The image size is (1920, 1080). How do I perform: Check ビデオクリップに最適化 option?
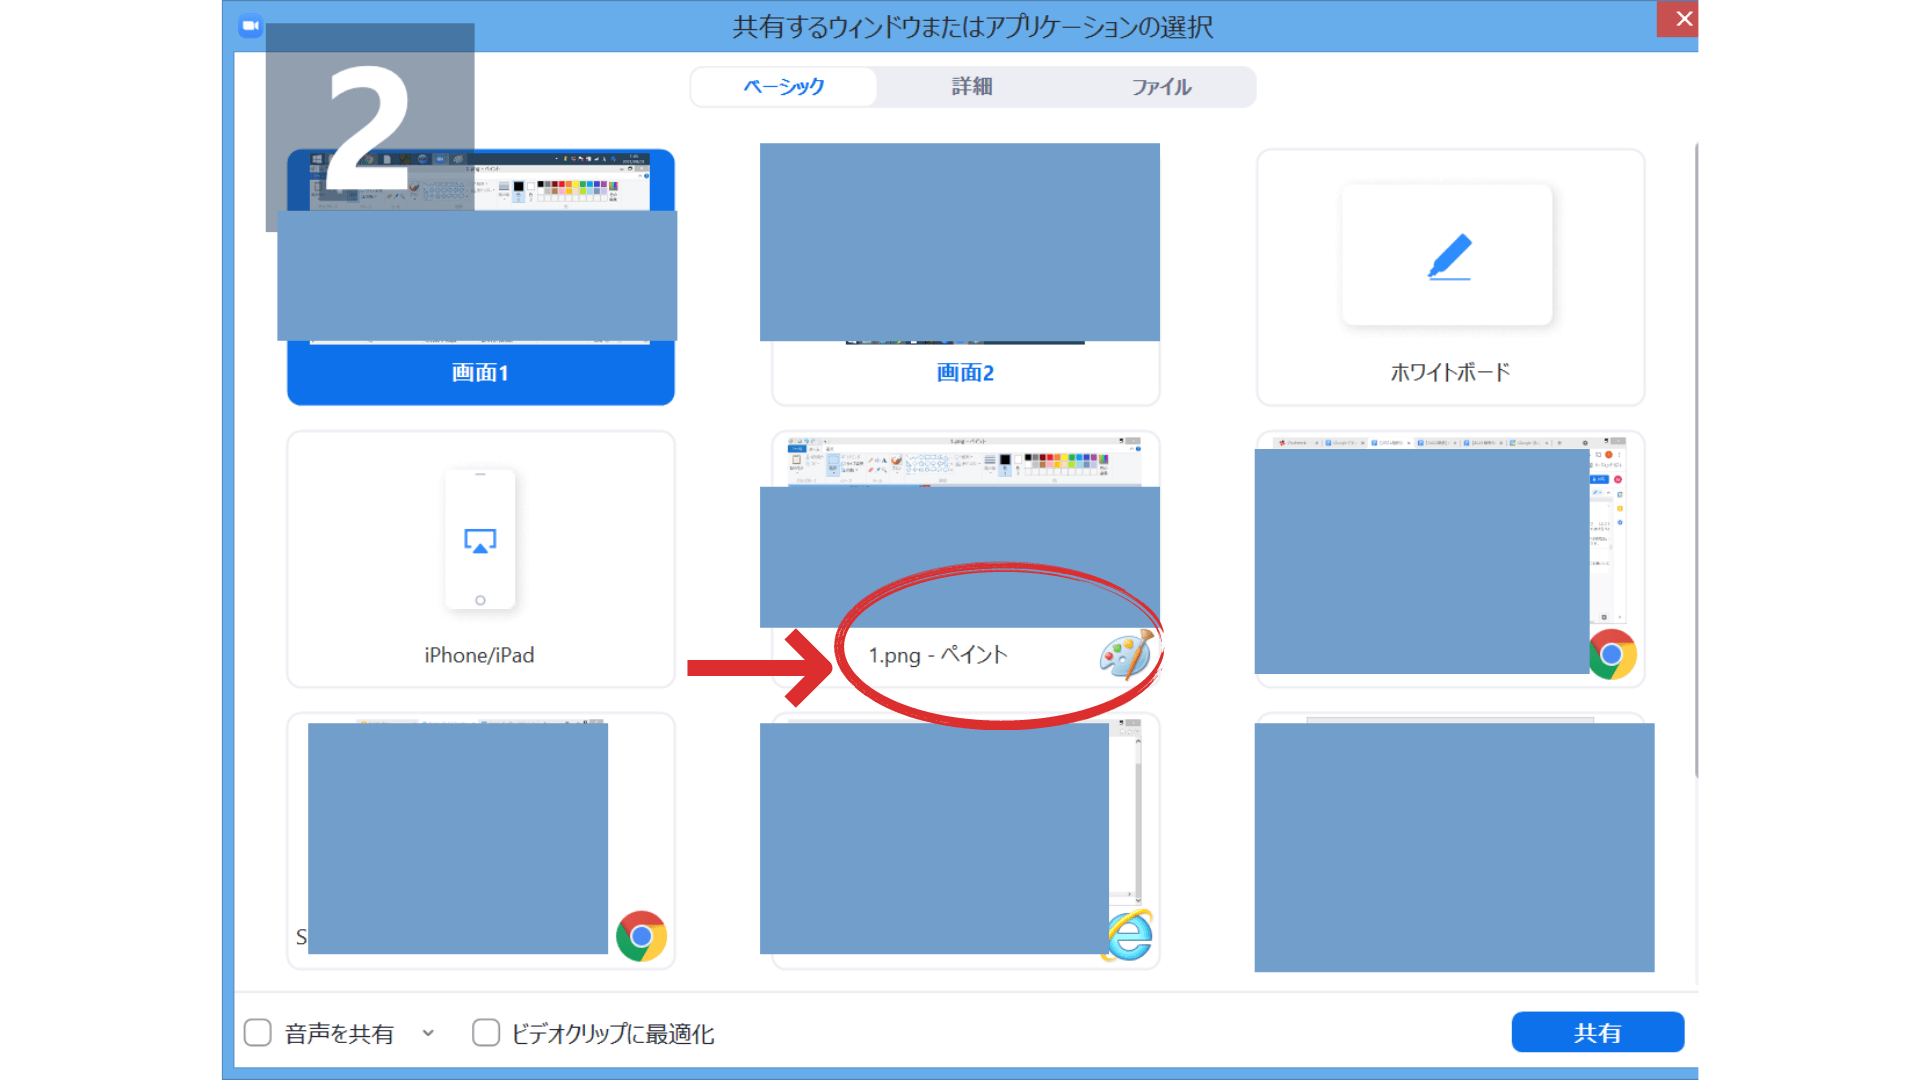[486, 1032]
